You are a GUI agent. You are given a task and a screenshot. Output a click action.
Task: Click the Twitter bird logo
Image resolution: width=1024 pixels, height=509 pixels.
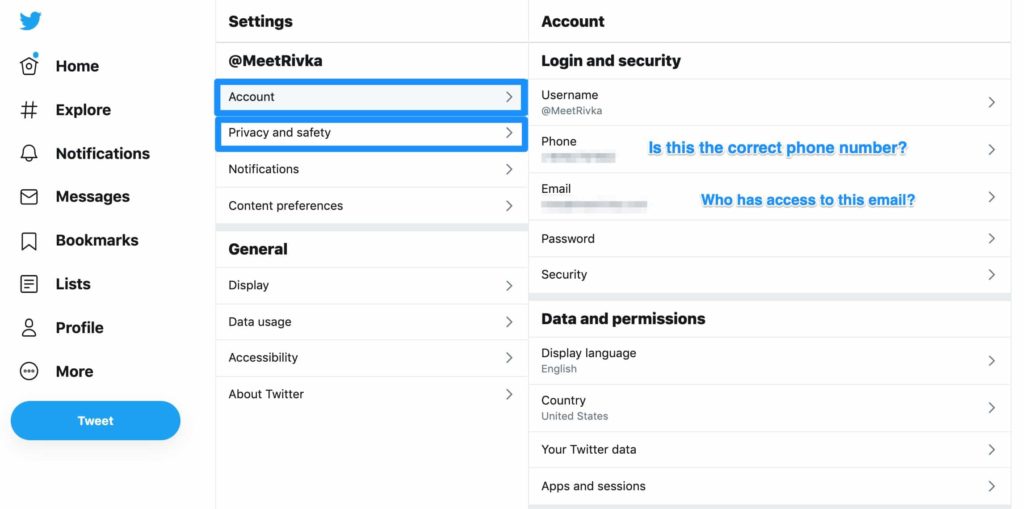(30, 21)
